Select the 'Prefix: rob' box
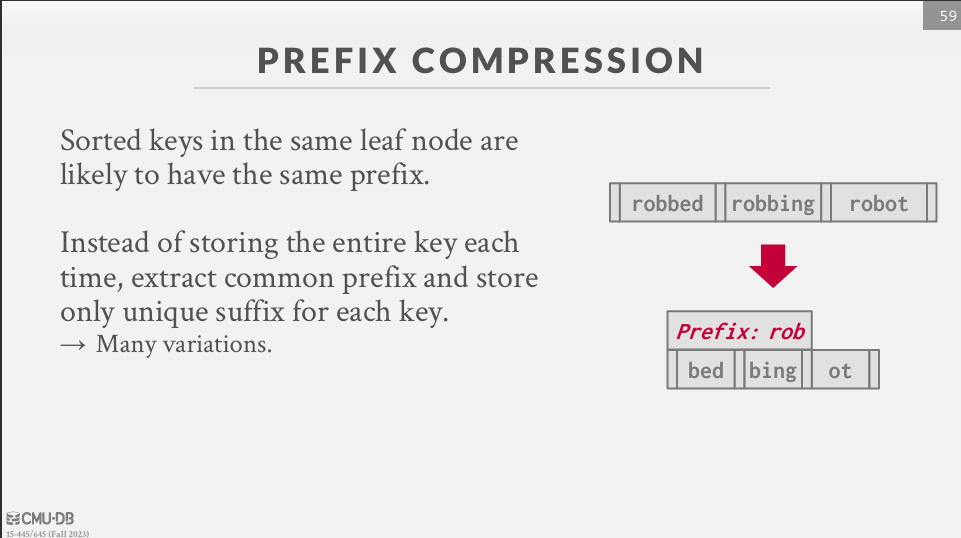The height and width of the screenshot is (538, 961). (740, 331)
